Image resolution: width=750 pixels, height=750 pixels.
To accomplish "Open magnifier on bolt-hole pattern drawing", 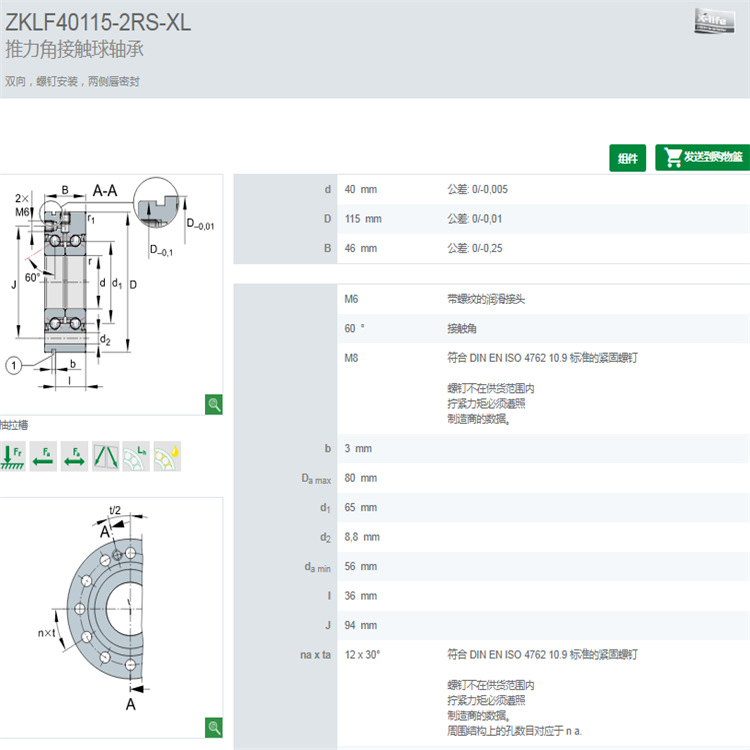I will 214,728.
